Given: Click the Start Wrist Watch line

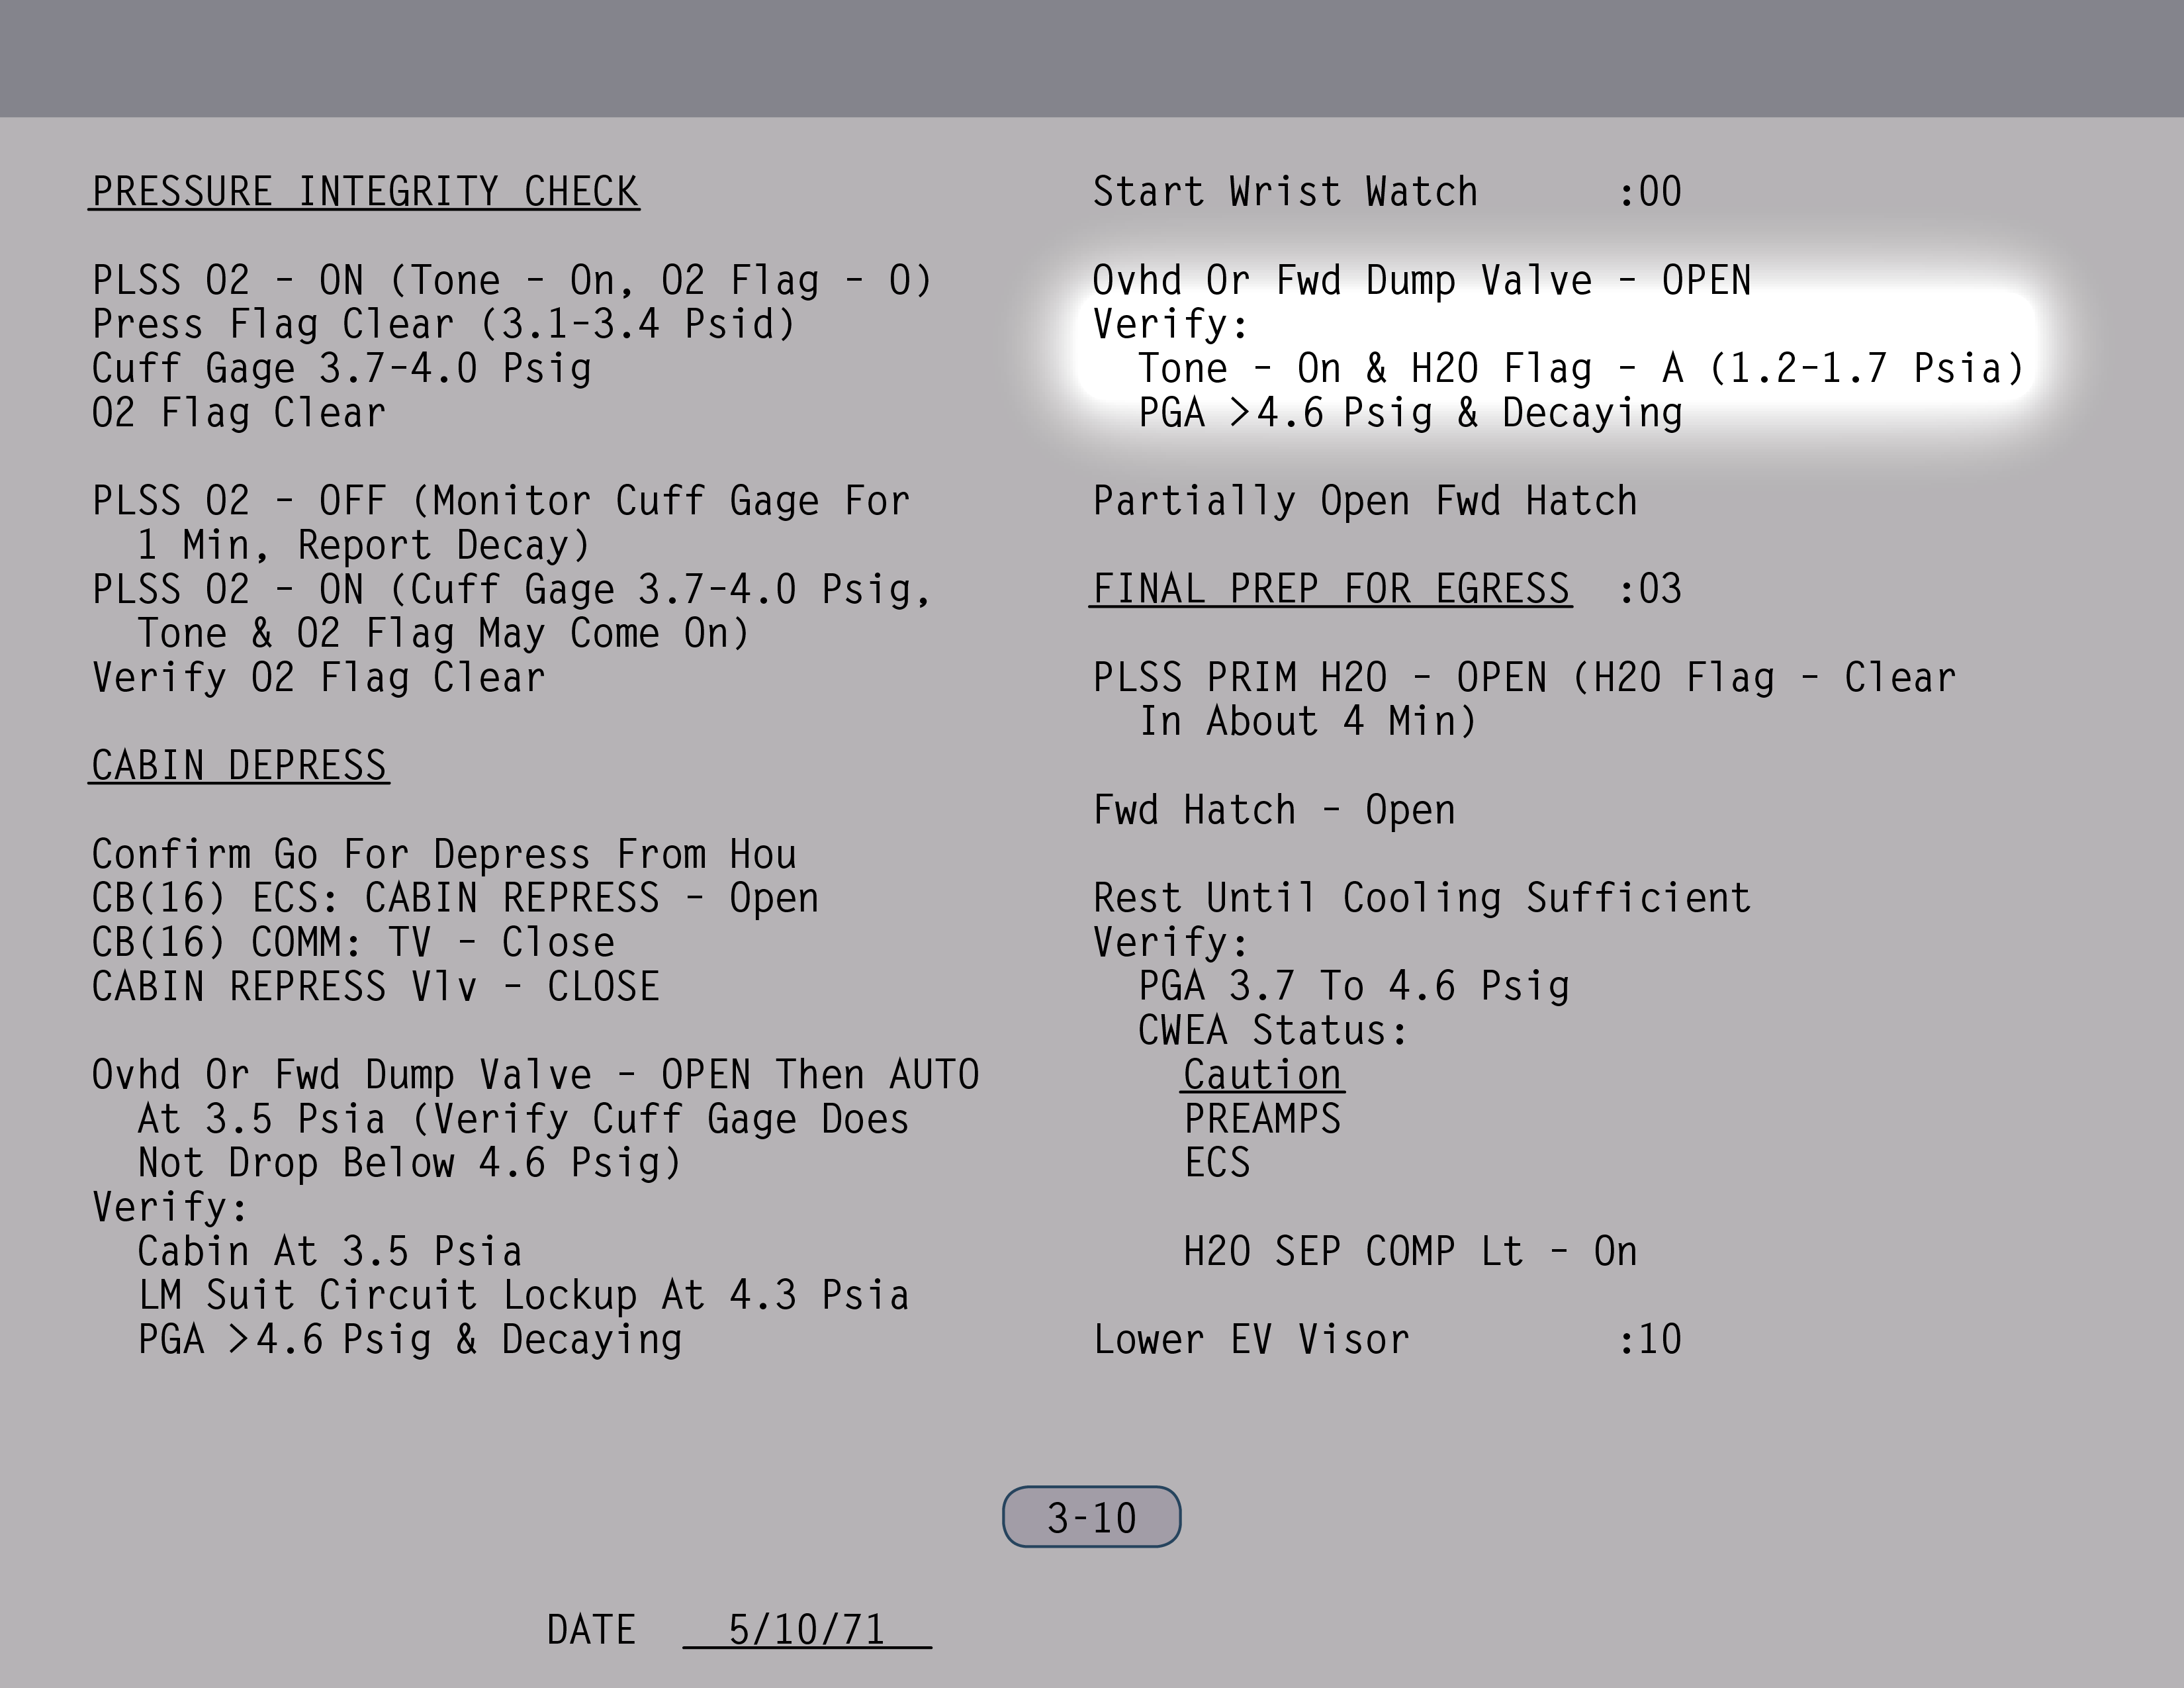Looking at the screenshot, I should pyautogui.click(x=1285, y=192).
